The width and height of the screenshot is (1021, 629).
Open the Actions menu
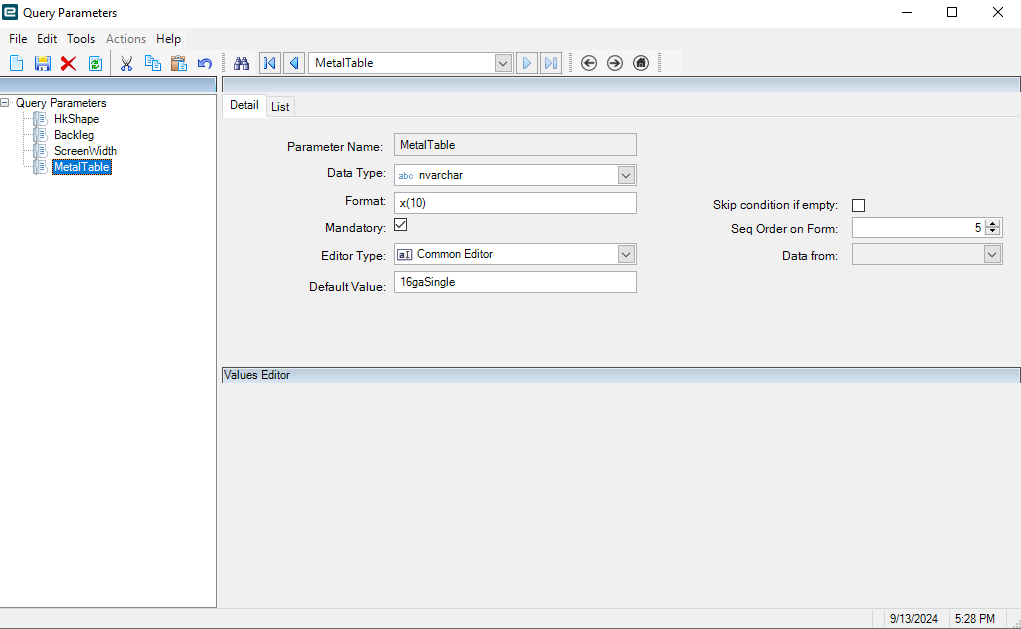pyautogui.click(x=126, y=39)
